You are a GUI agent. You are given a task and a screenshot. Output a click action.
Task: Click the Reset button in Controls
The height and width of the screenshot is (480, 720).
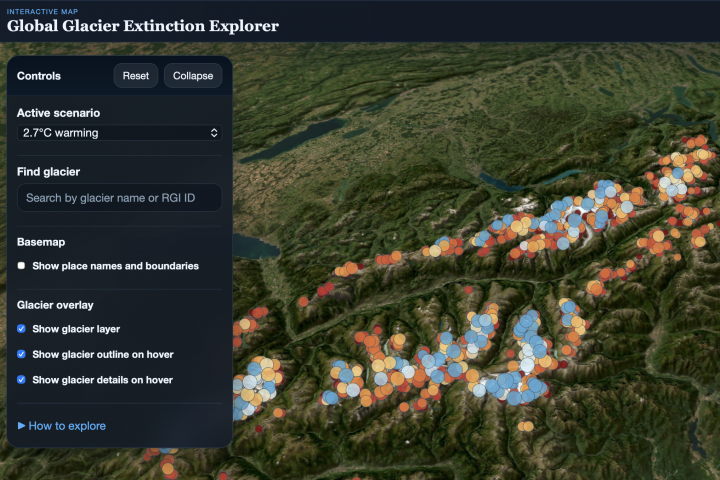pyautogui.click(x=135, y=76)
